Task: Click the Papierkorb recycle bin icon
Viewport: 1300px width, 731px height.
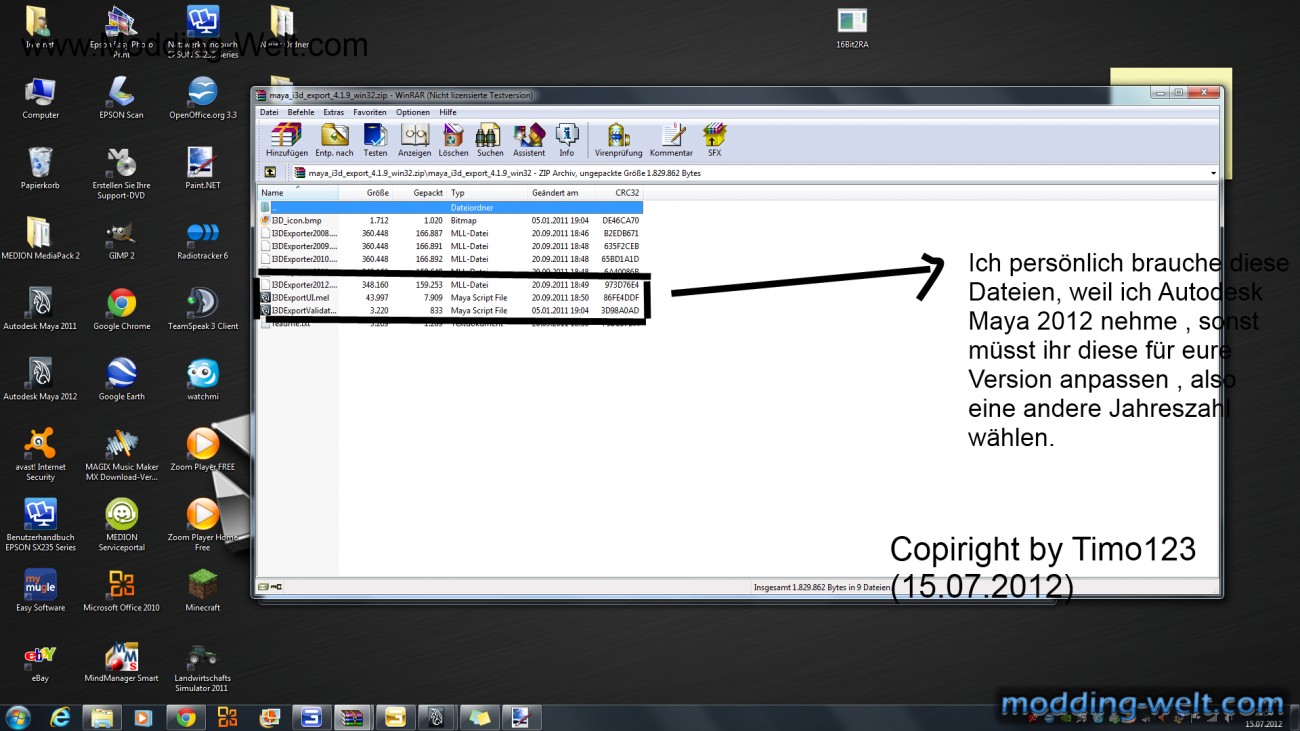Action: coord(40,168)
